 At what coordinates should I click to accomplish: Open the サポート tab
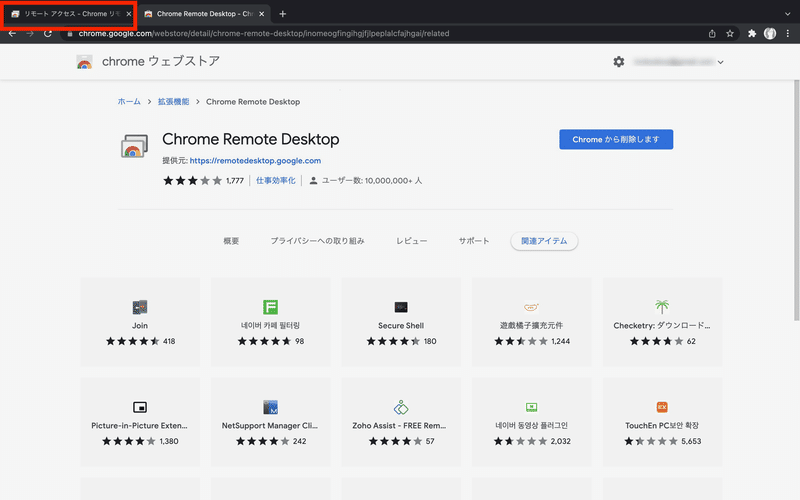pyautogui.click(x=474, y=241)
